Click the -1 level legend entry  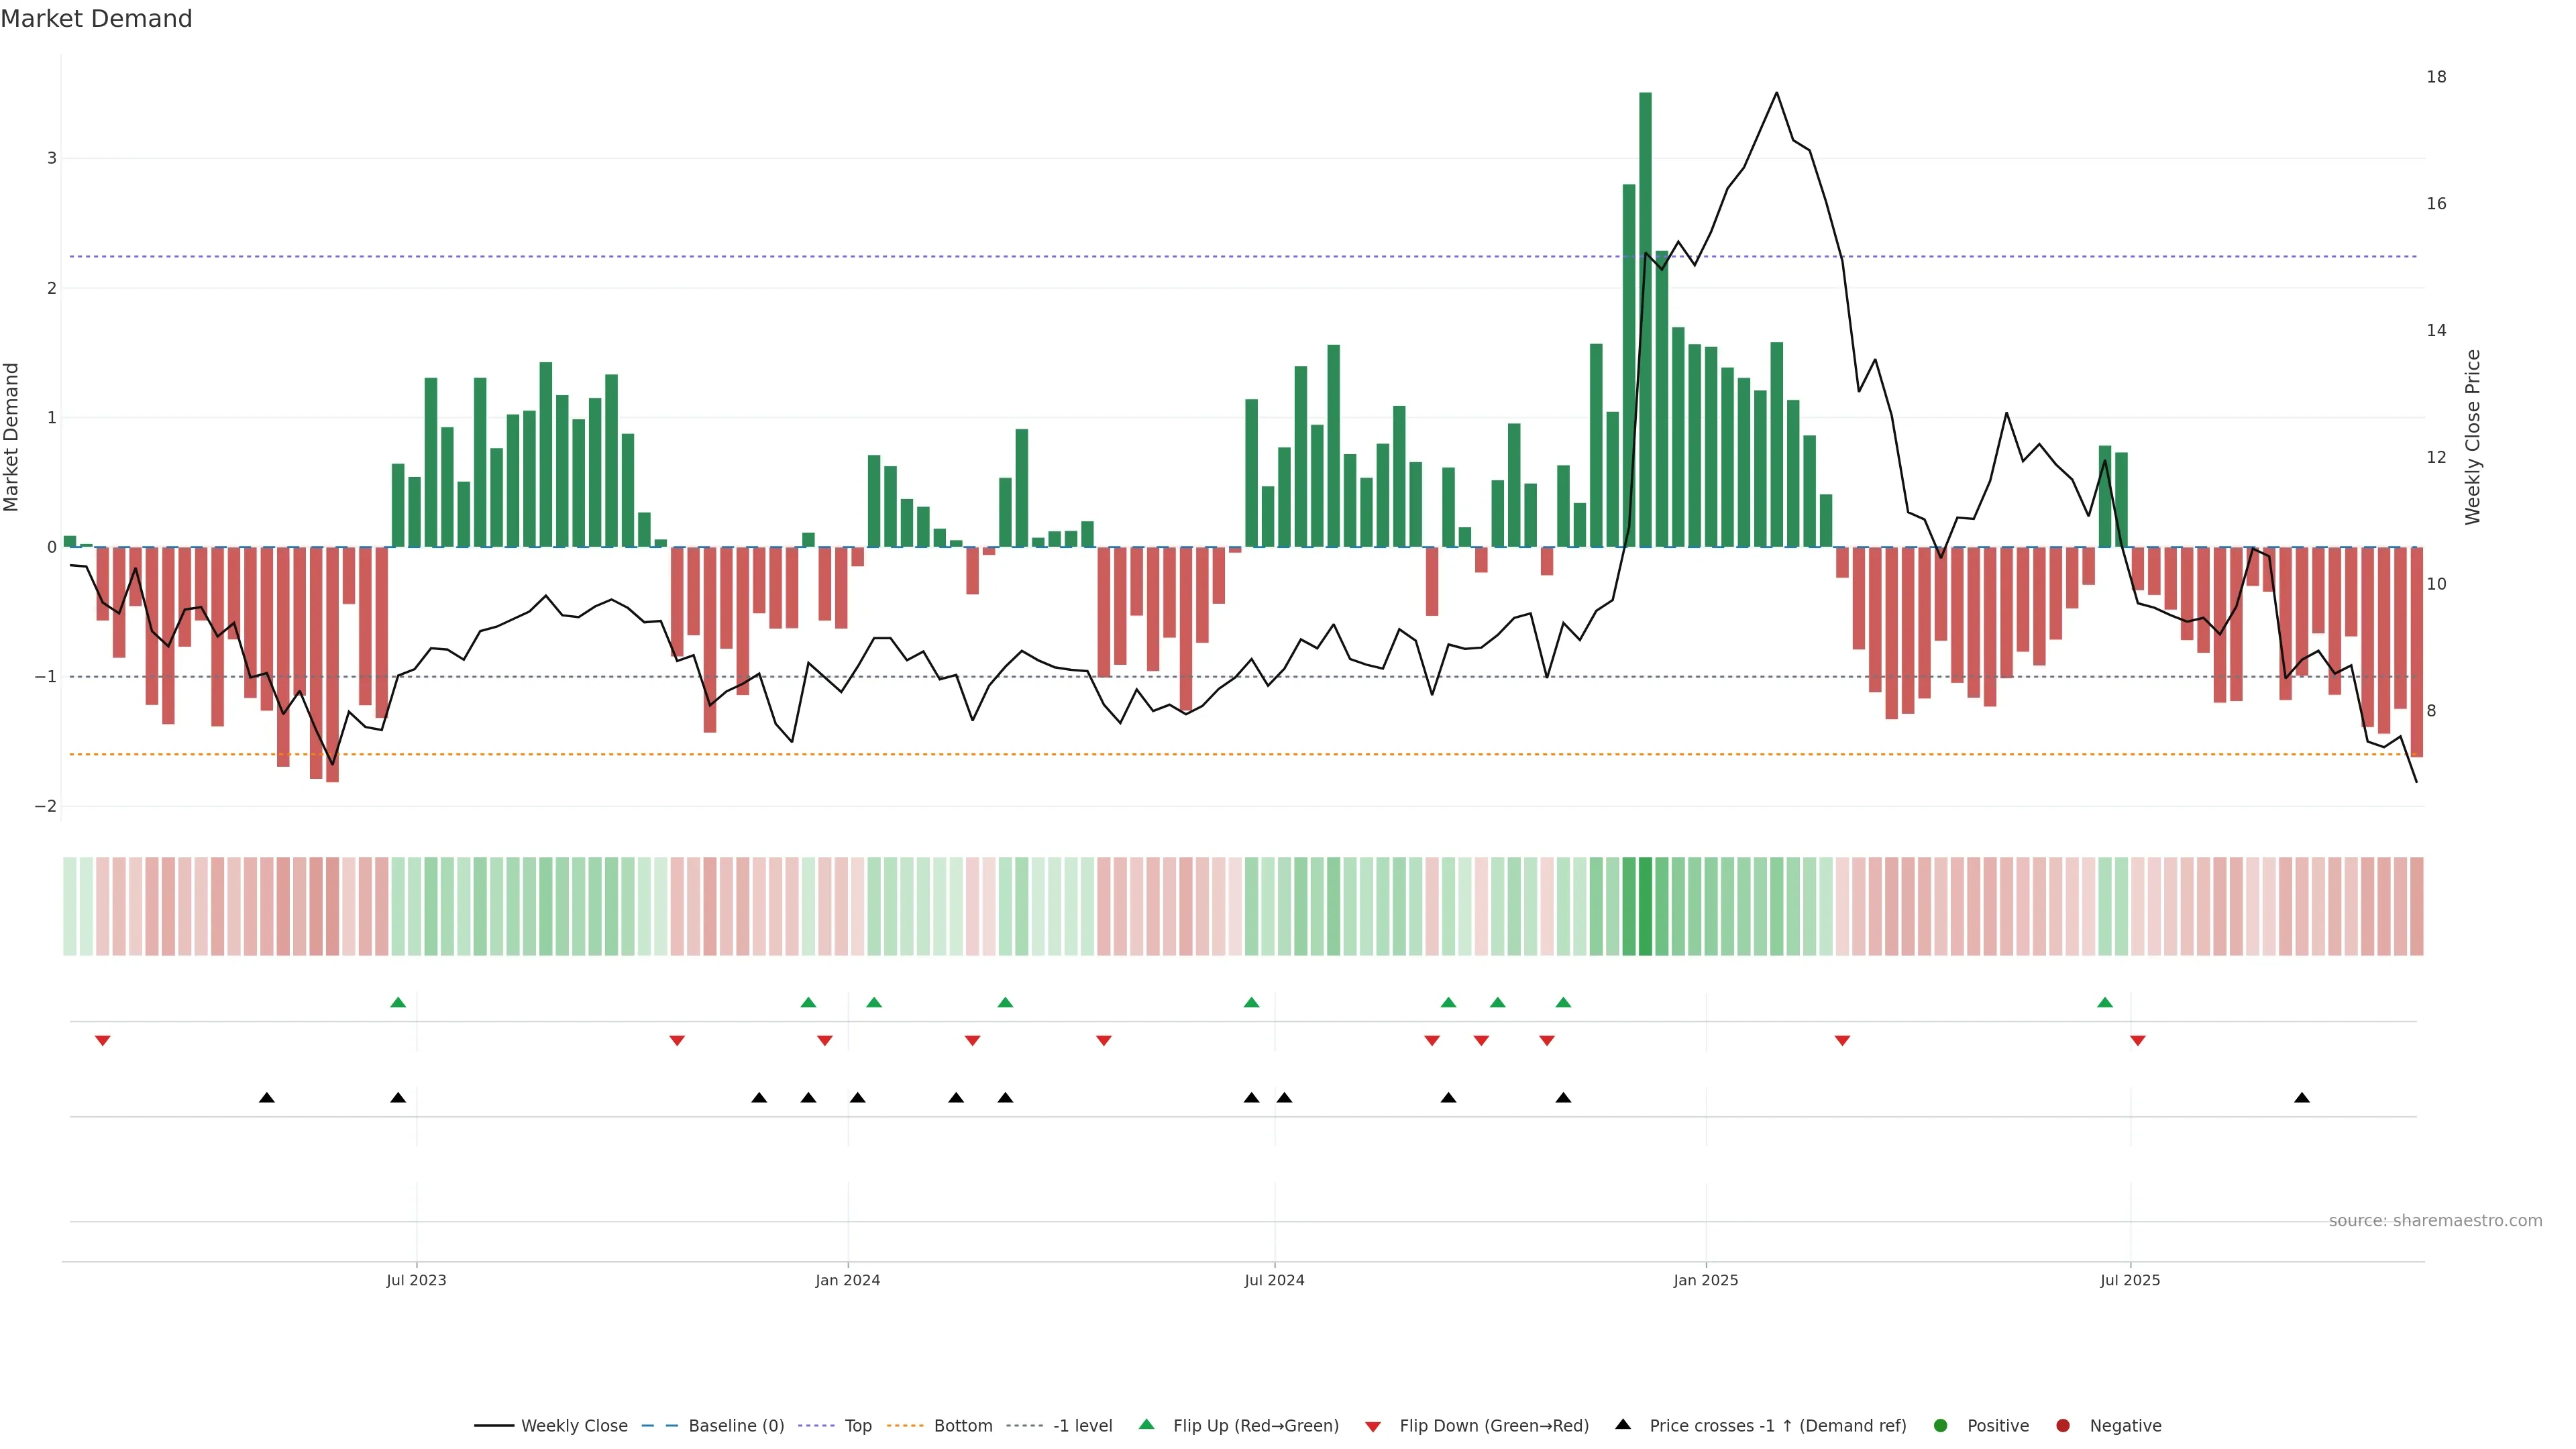coord(1082,1426)
